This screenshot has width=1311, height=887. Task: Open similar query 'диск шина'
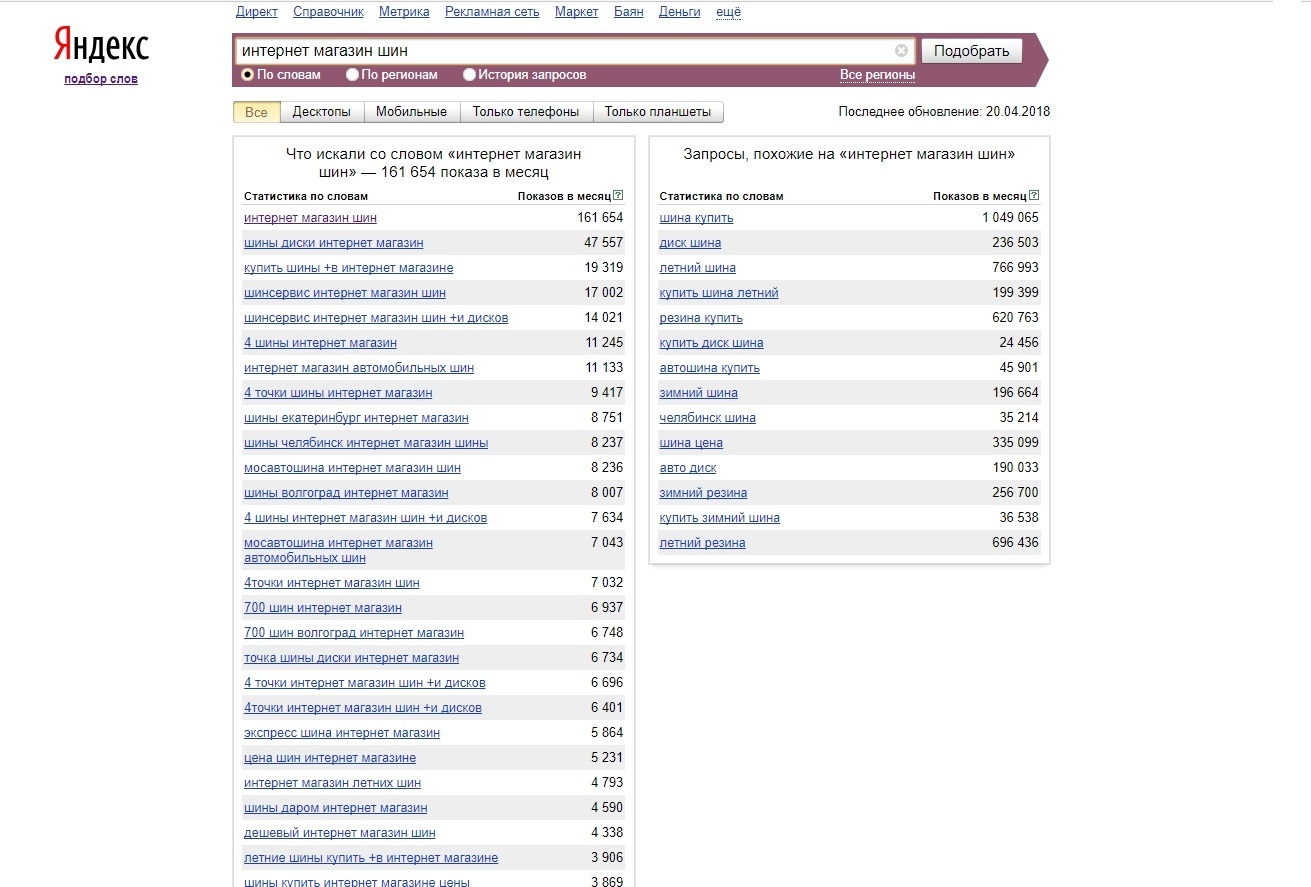690,243
